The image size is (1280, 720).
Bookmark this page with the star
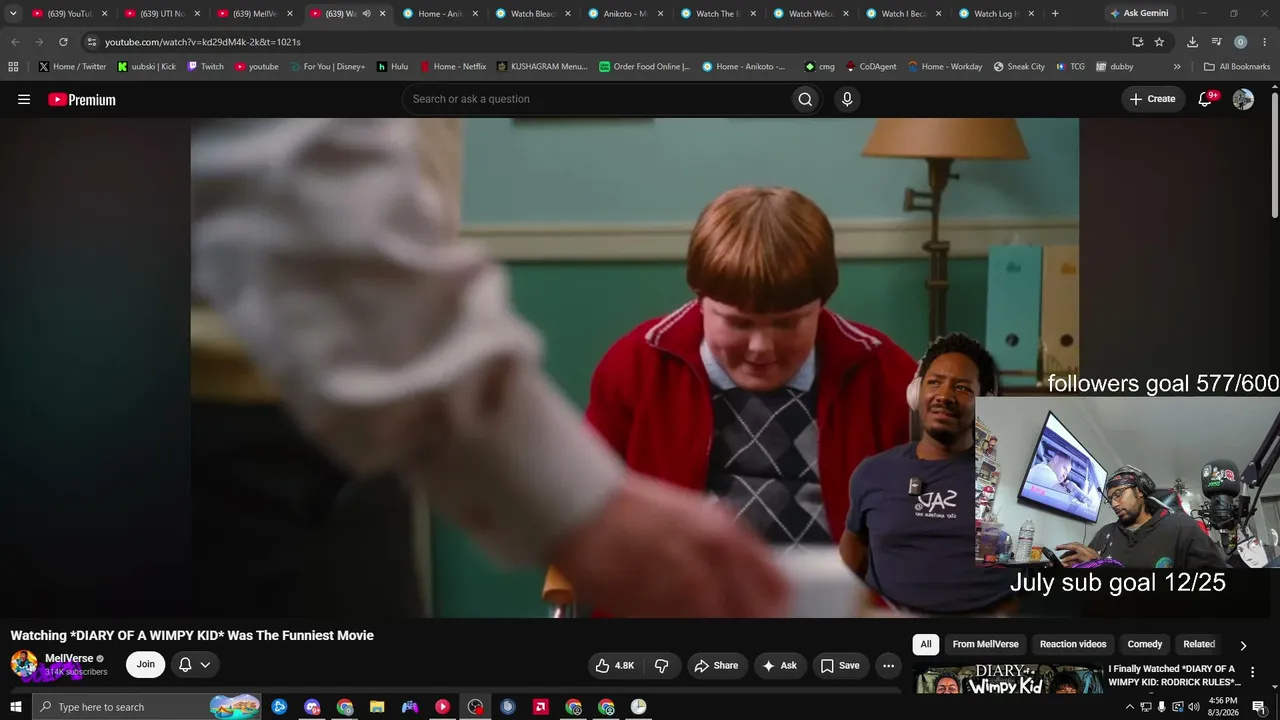point(1159,42)
